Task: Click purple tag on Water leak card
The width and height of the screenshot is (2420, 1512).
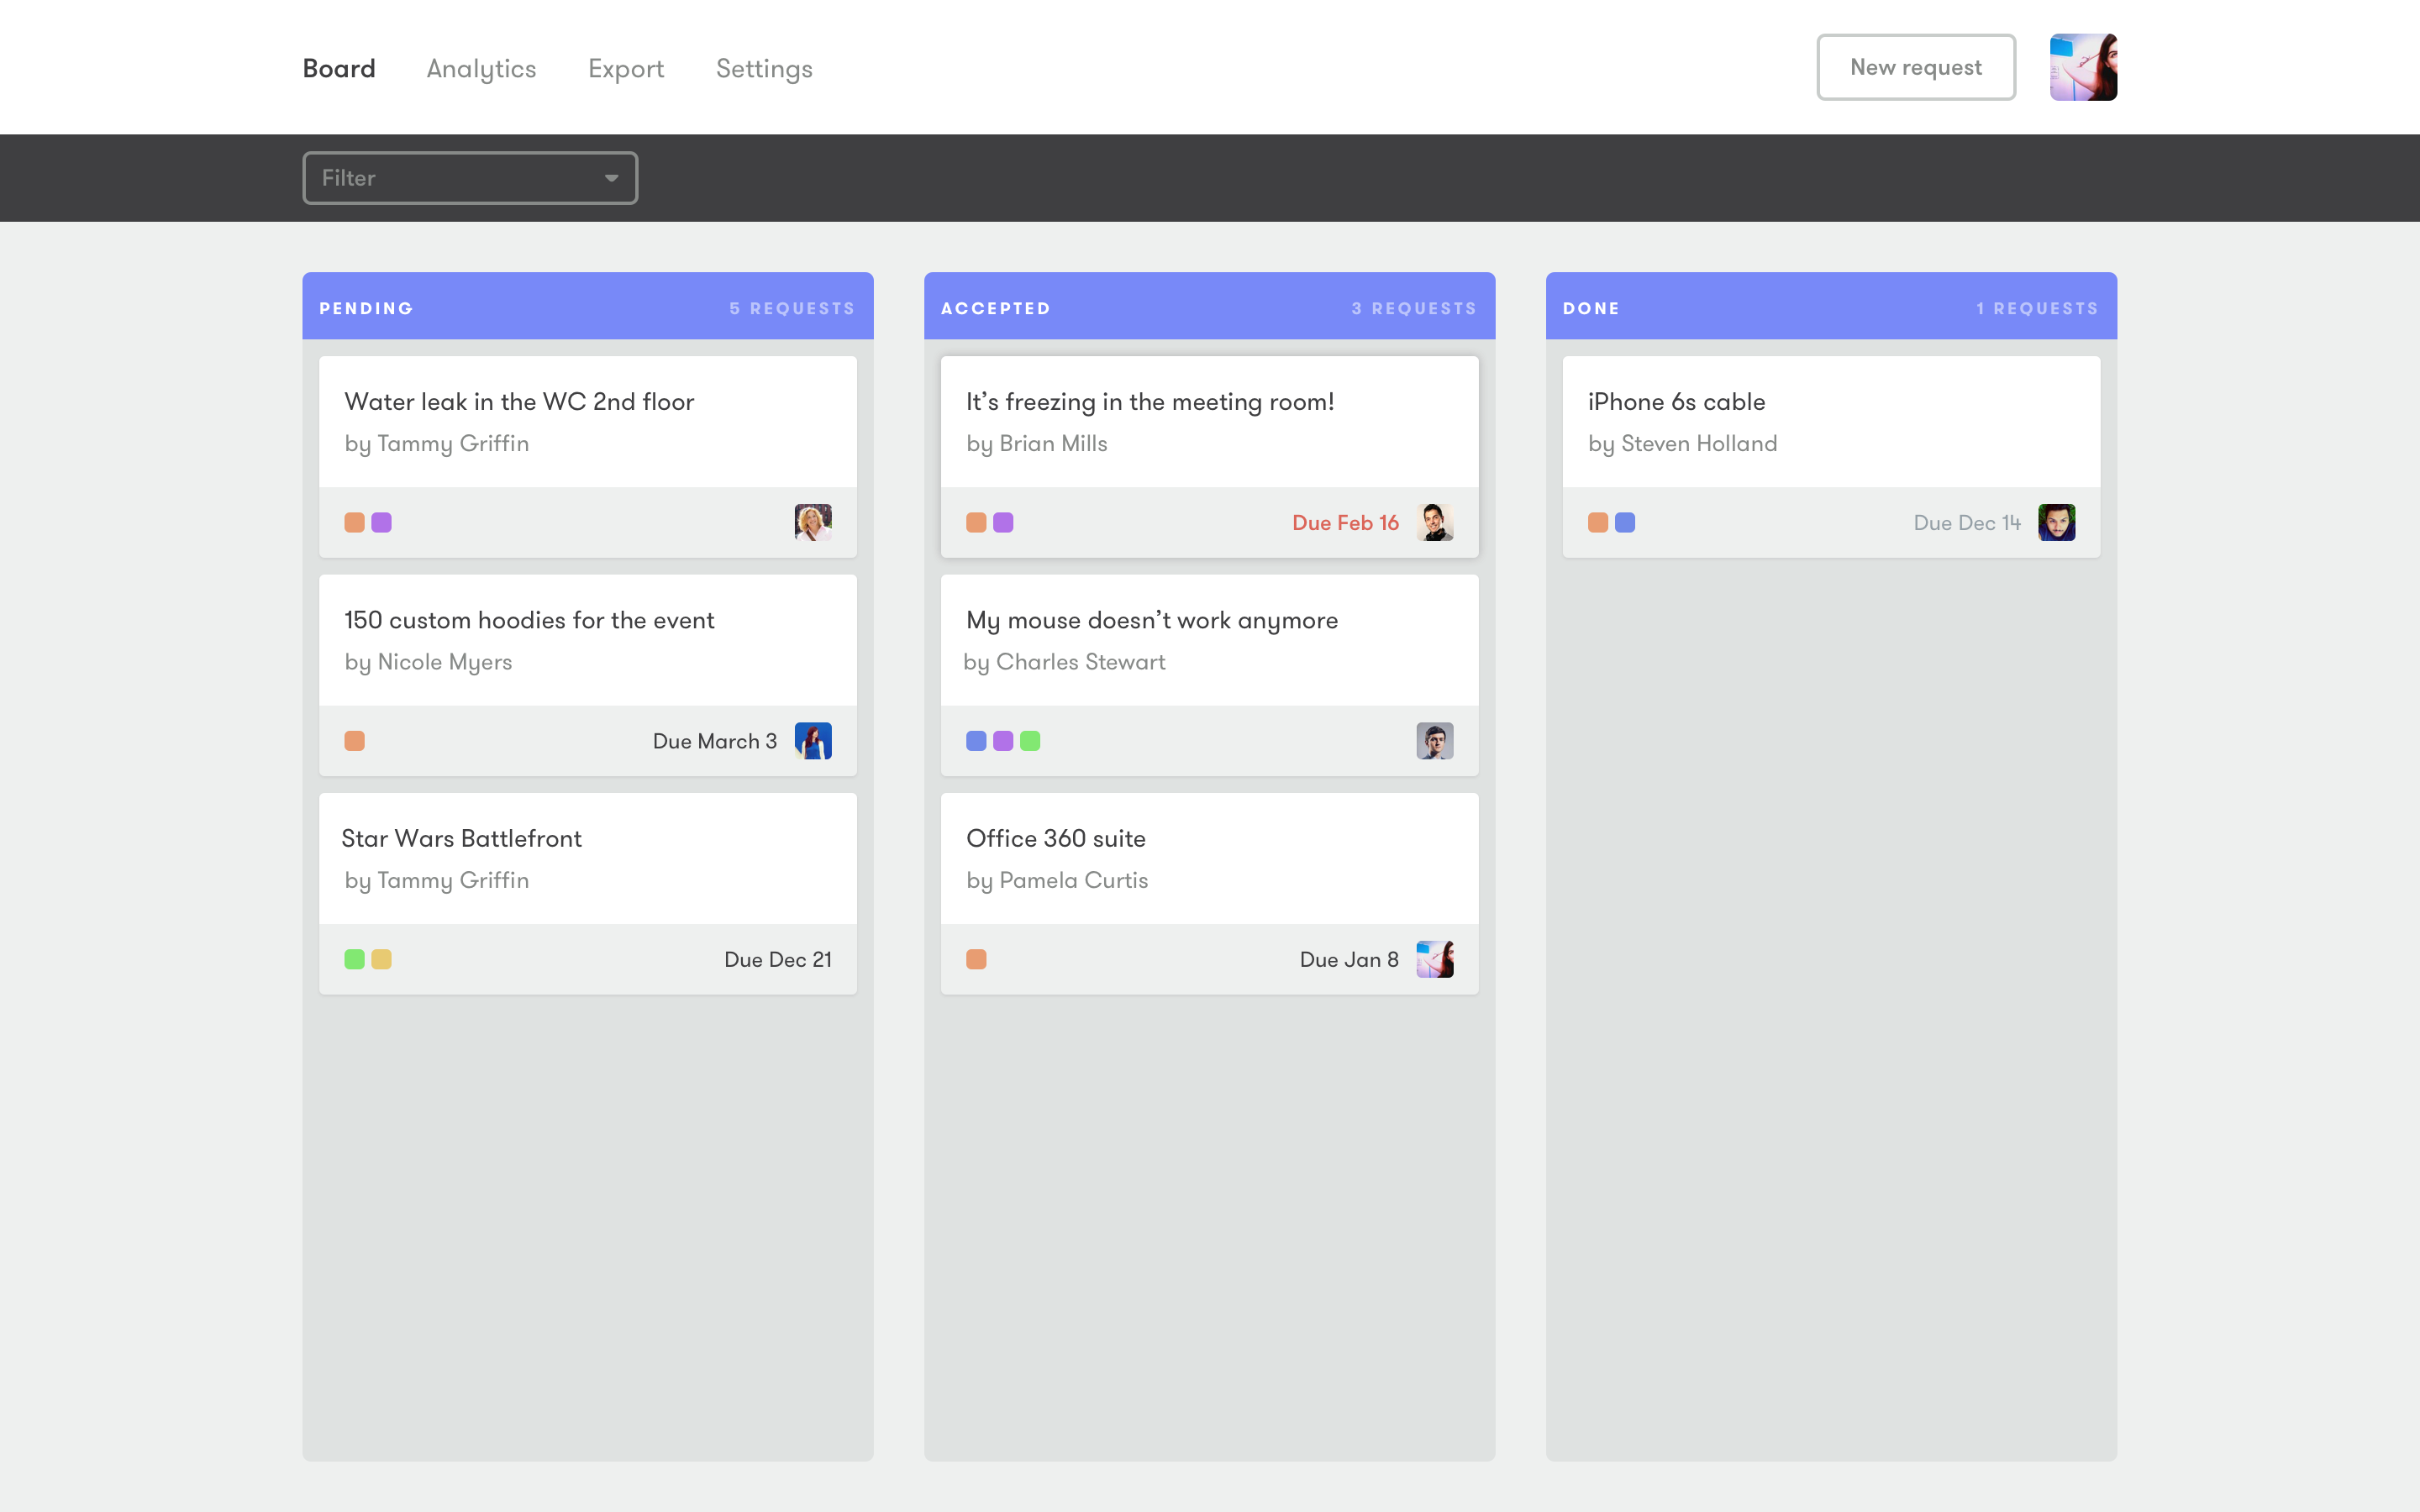Action: pyautogui.click(x=381, y=522)
